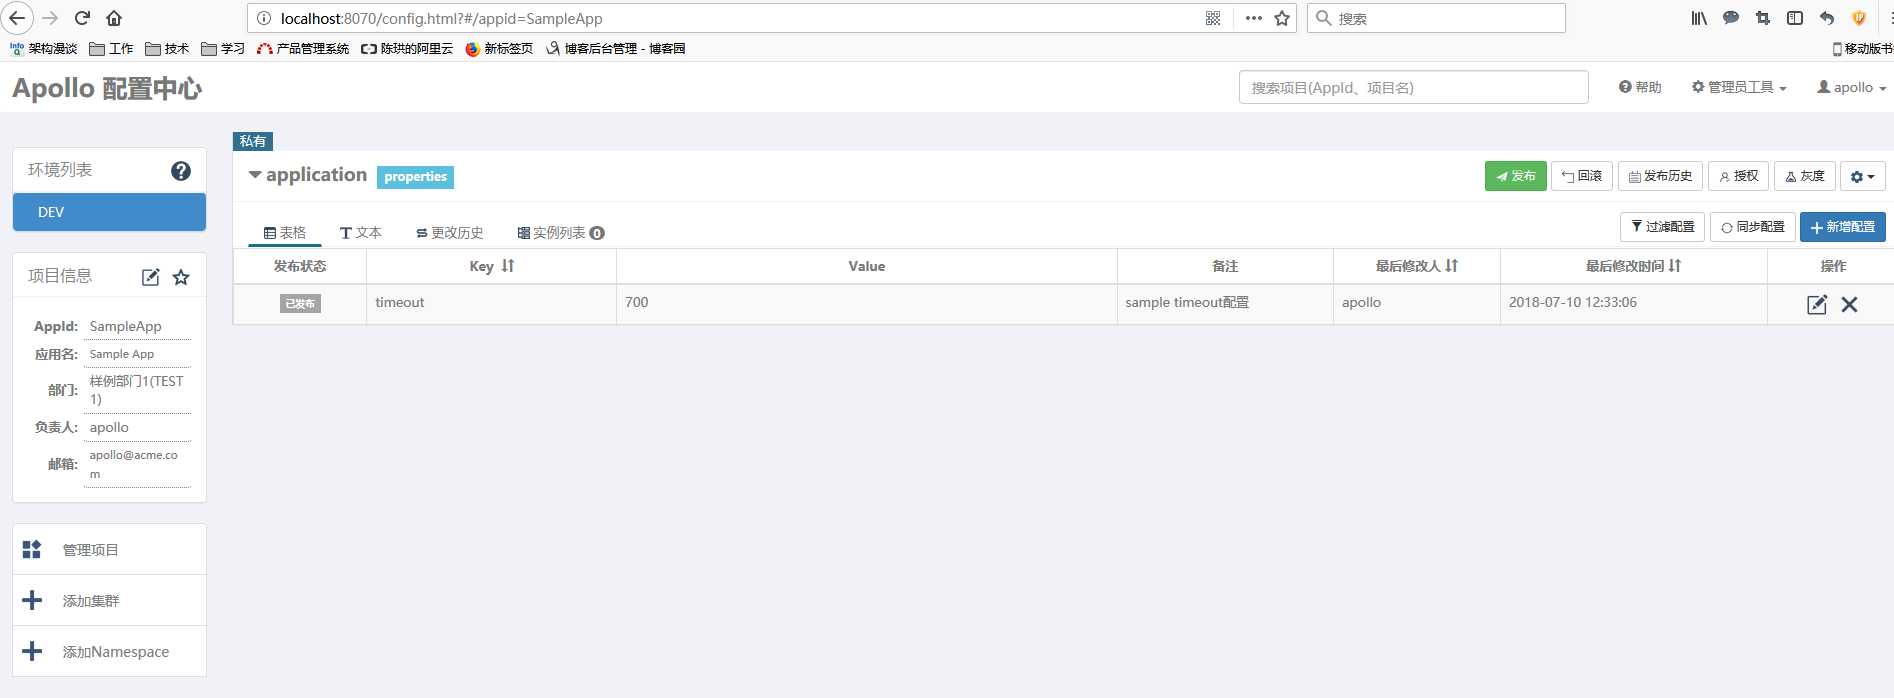Click the 灰度 grayscale button
The image size is (1894, 698).
(1805, 176)
